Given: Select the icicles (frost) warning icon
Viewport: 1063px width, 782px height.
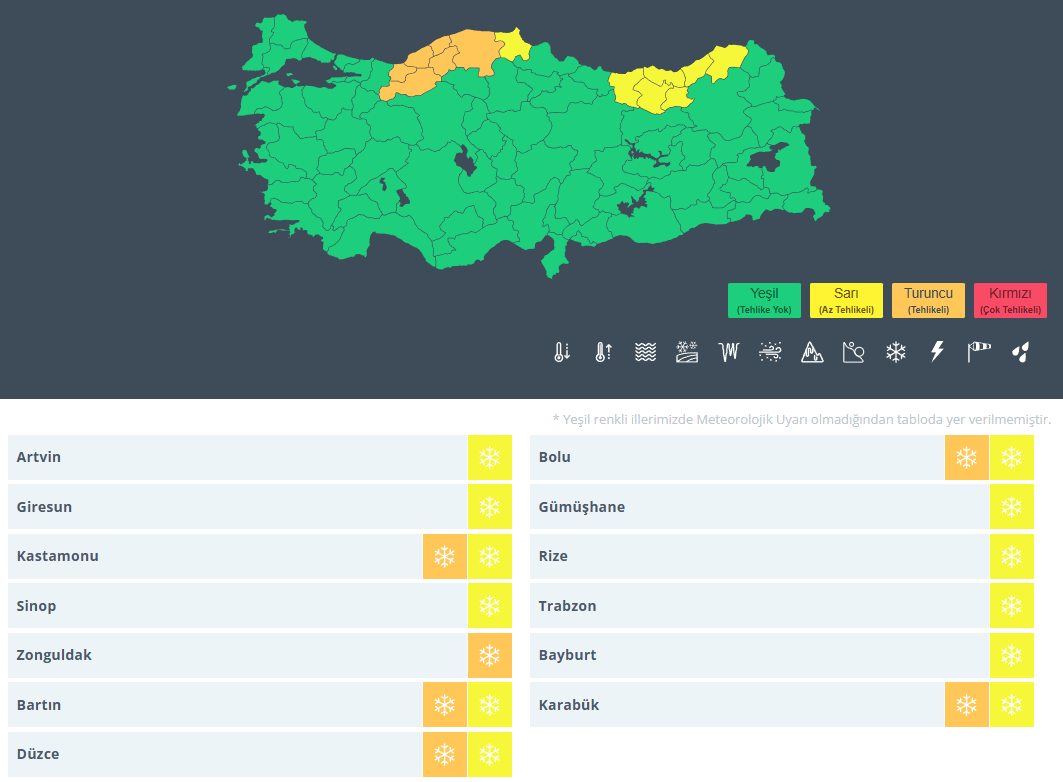Looking at the screenshot, I should pyautogui.click(x=728, y=352).
